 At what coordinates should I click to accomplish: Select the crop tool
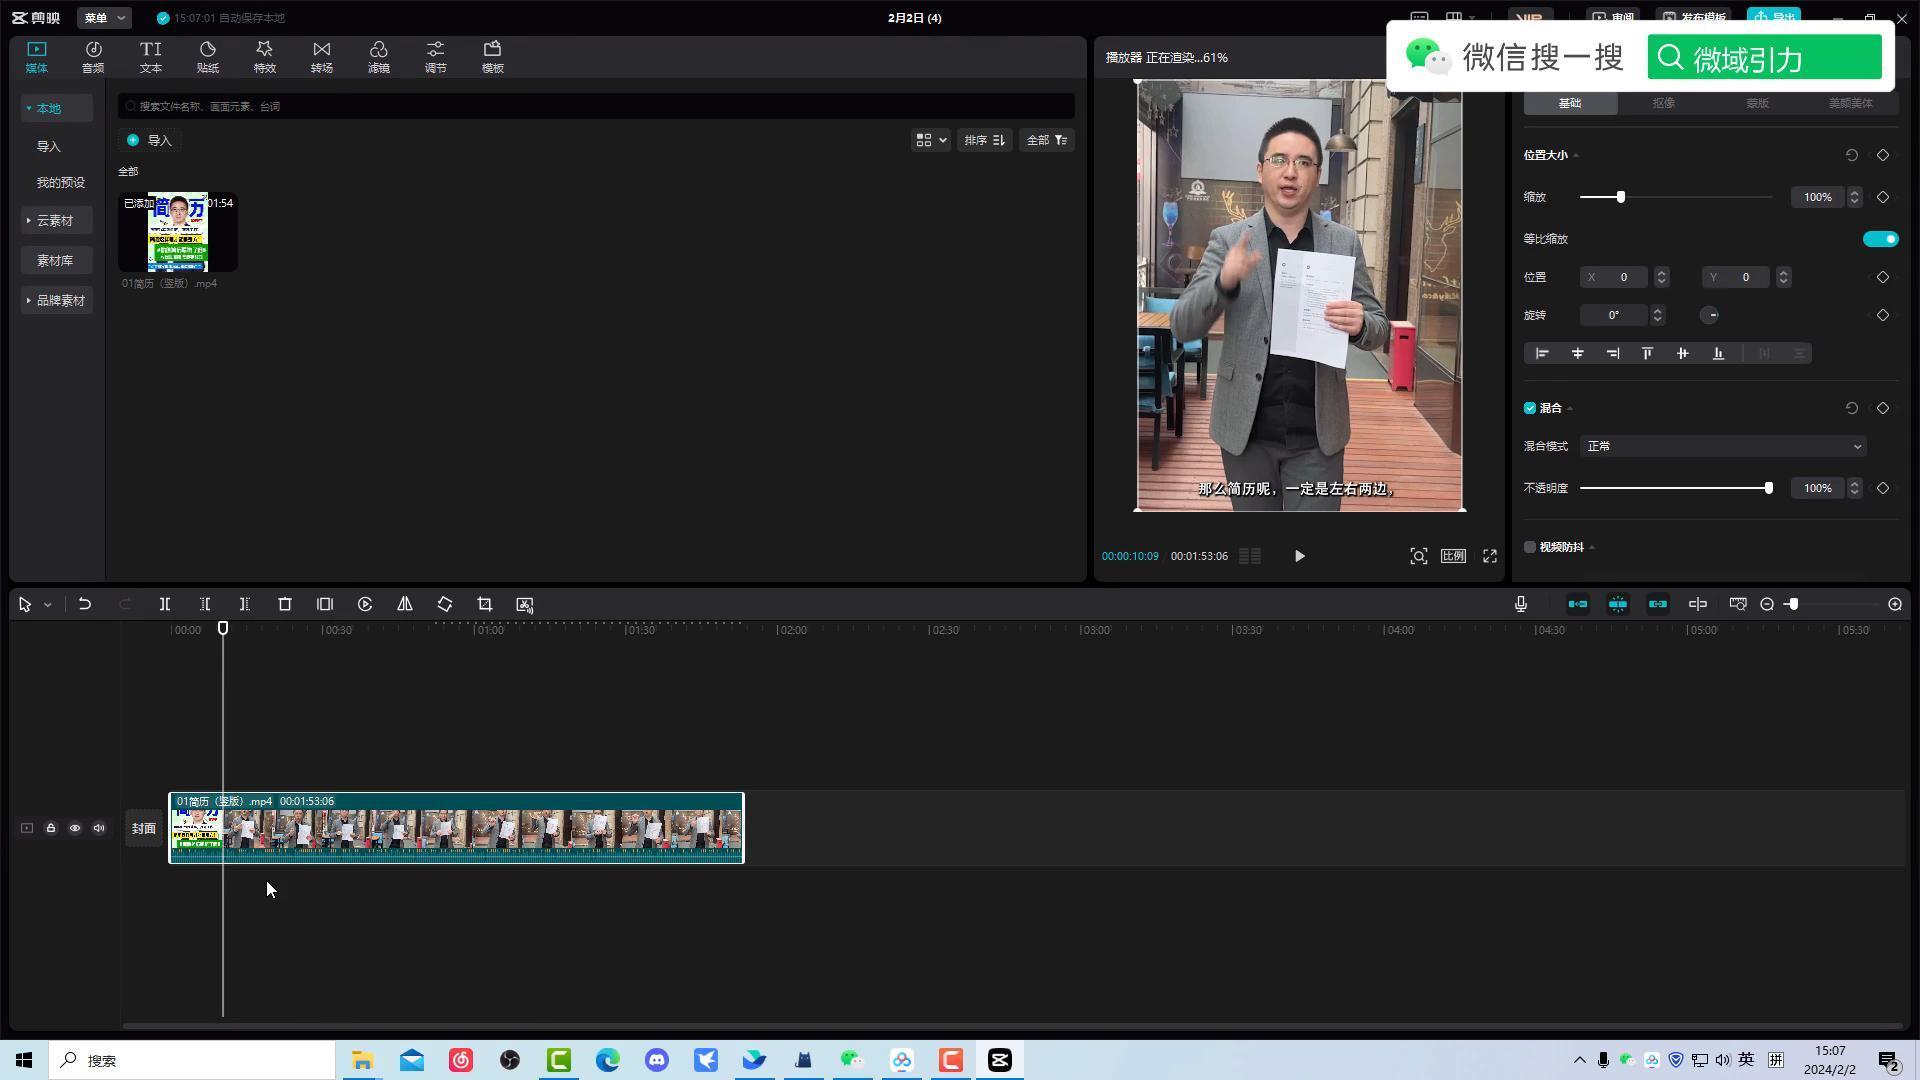[485, 604]
